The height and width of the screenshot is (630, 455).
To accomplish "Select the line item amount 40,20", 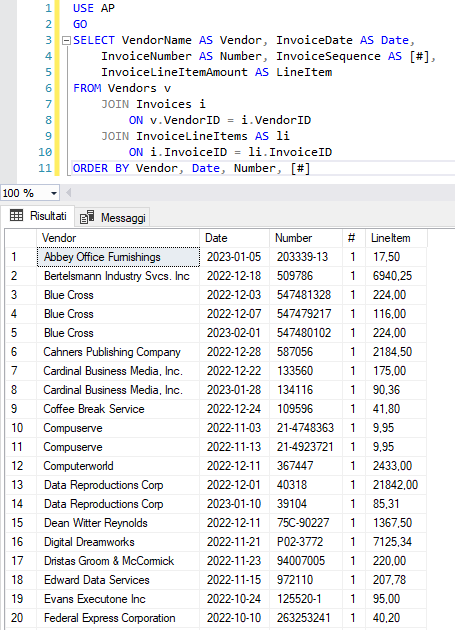I will point(396,618).
